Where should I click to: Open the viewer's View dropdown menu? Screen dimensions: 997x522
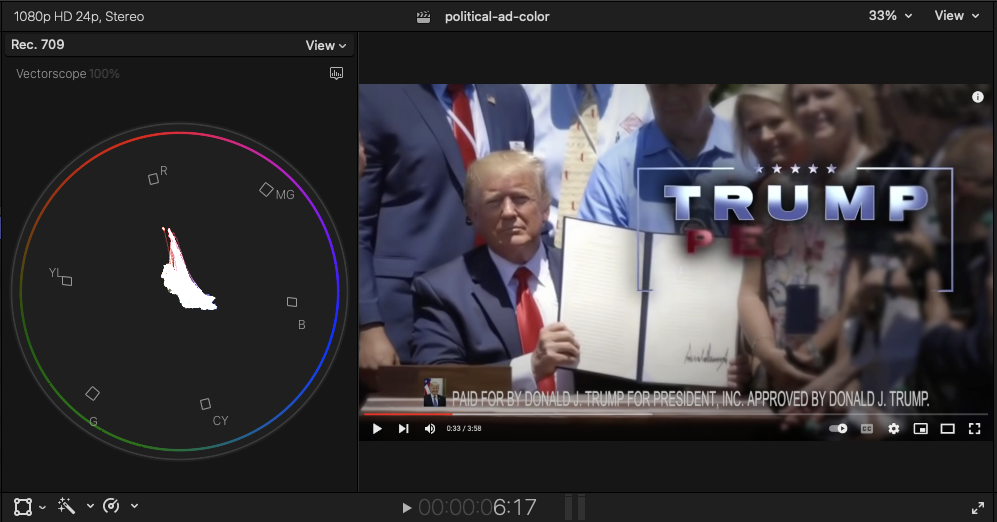(955, 16)
